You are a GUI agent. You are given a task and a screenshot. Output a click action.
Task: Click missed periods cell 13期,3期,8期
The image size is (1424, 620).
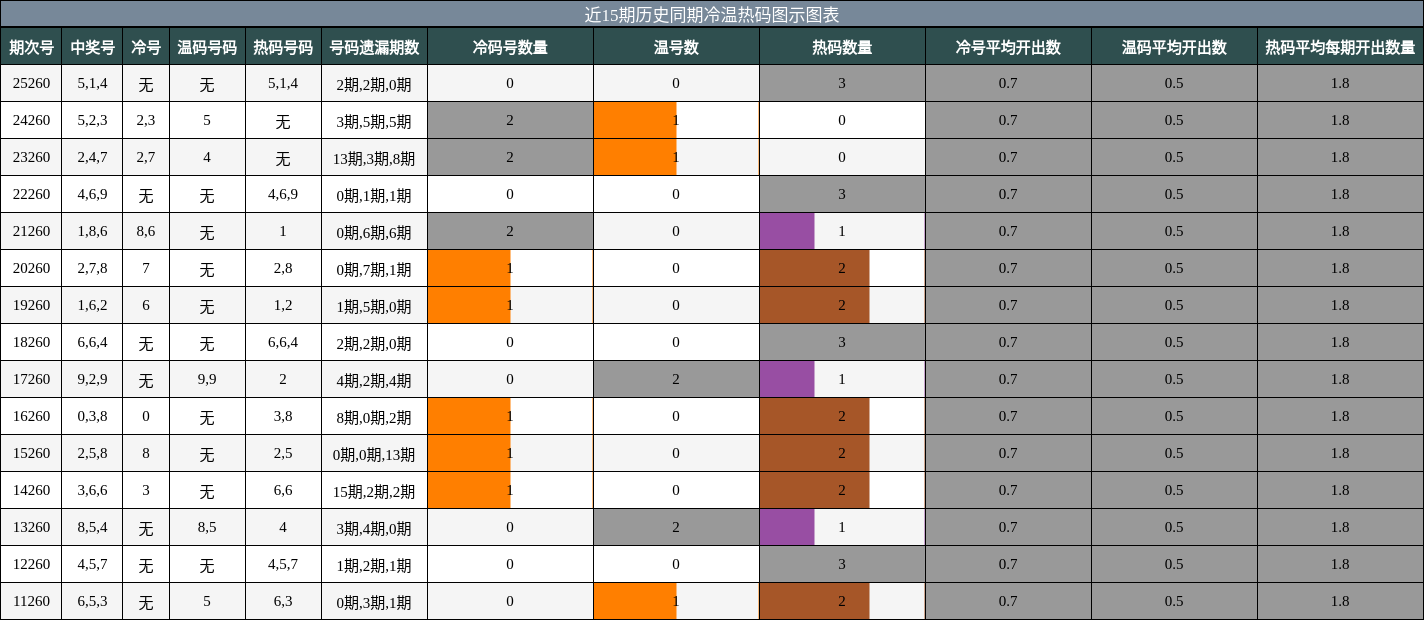(374, 158)
